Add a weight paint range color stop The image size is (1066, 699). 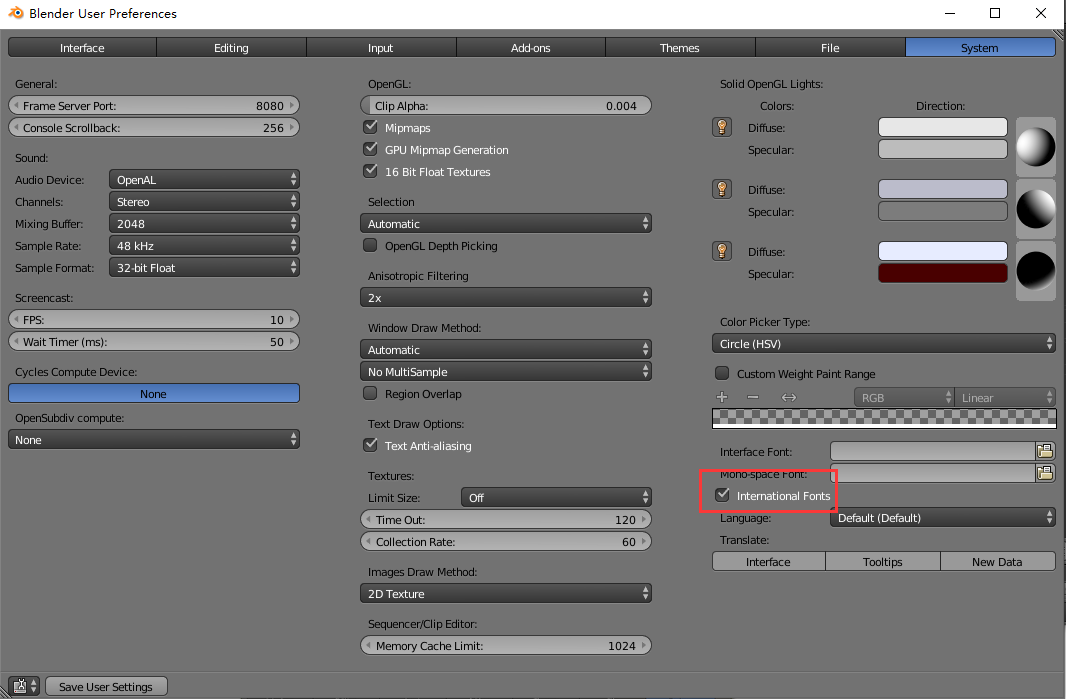(x=722, y=396)
